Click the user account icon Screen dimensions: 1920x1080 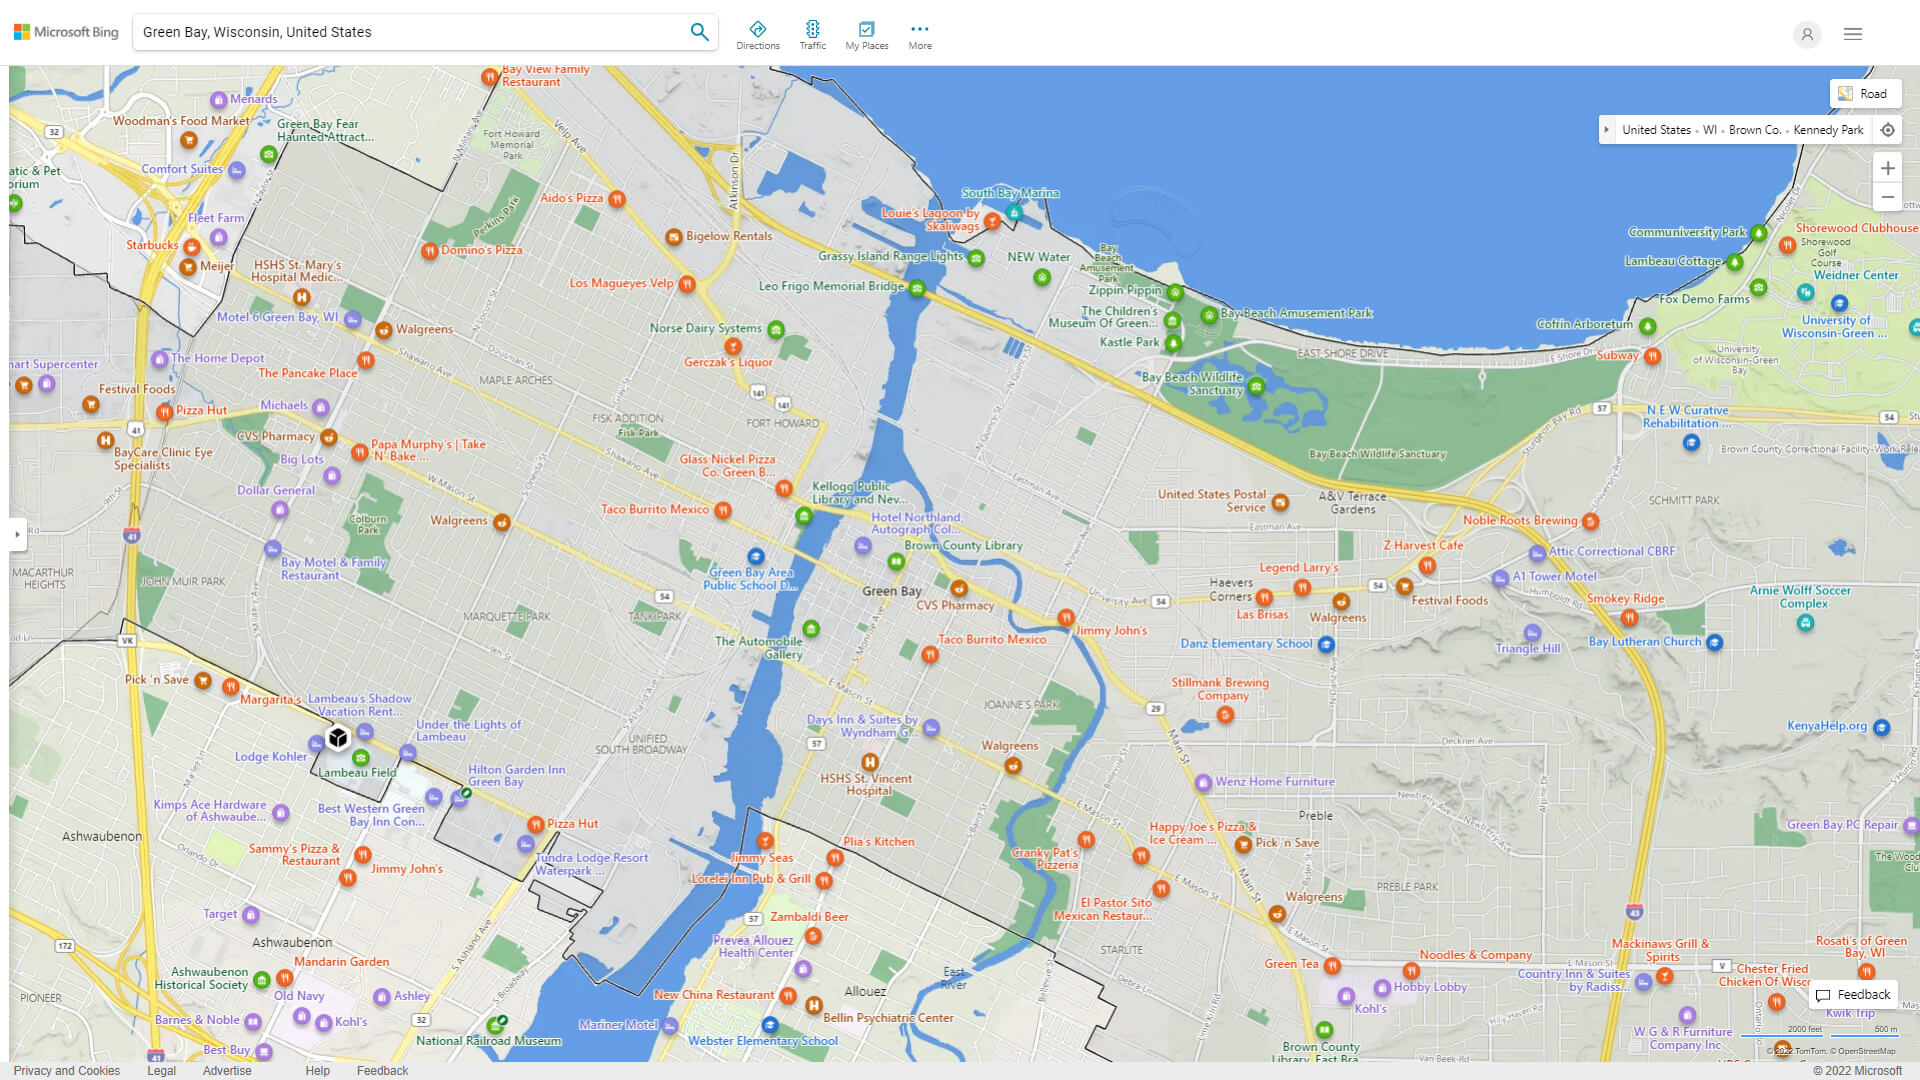(1807, 34)
